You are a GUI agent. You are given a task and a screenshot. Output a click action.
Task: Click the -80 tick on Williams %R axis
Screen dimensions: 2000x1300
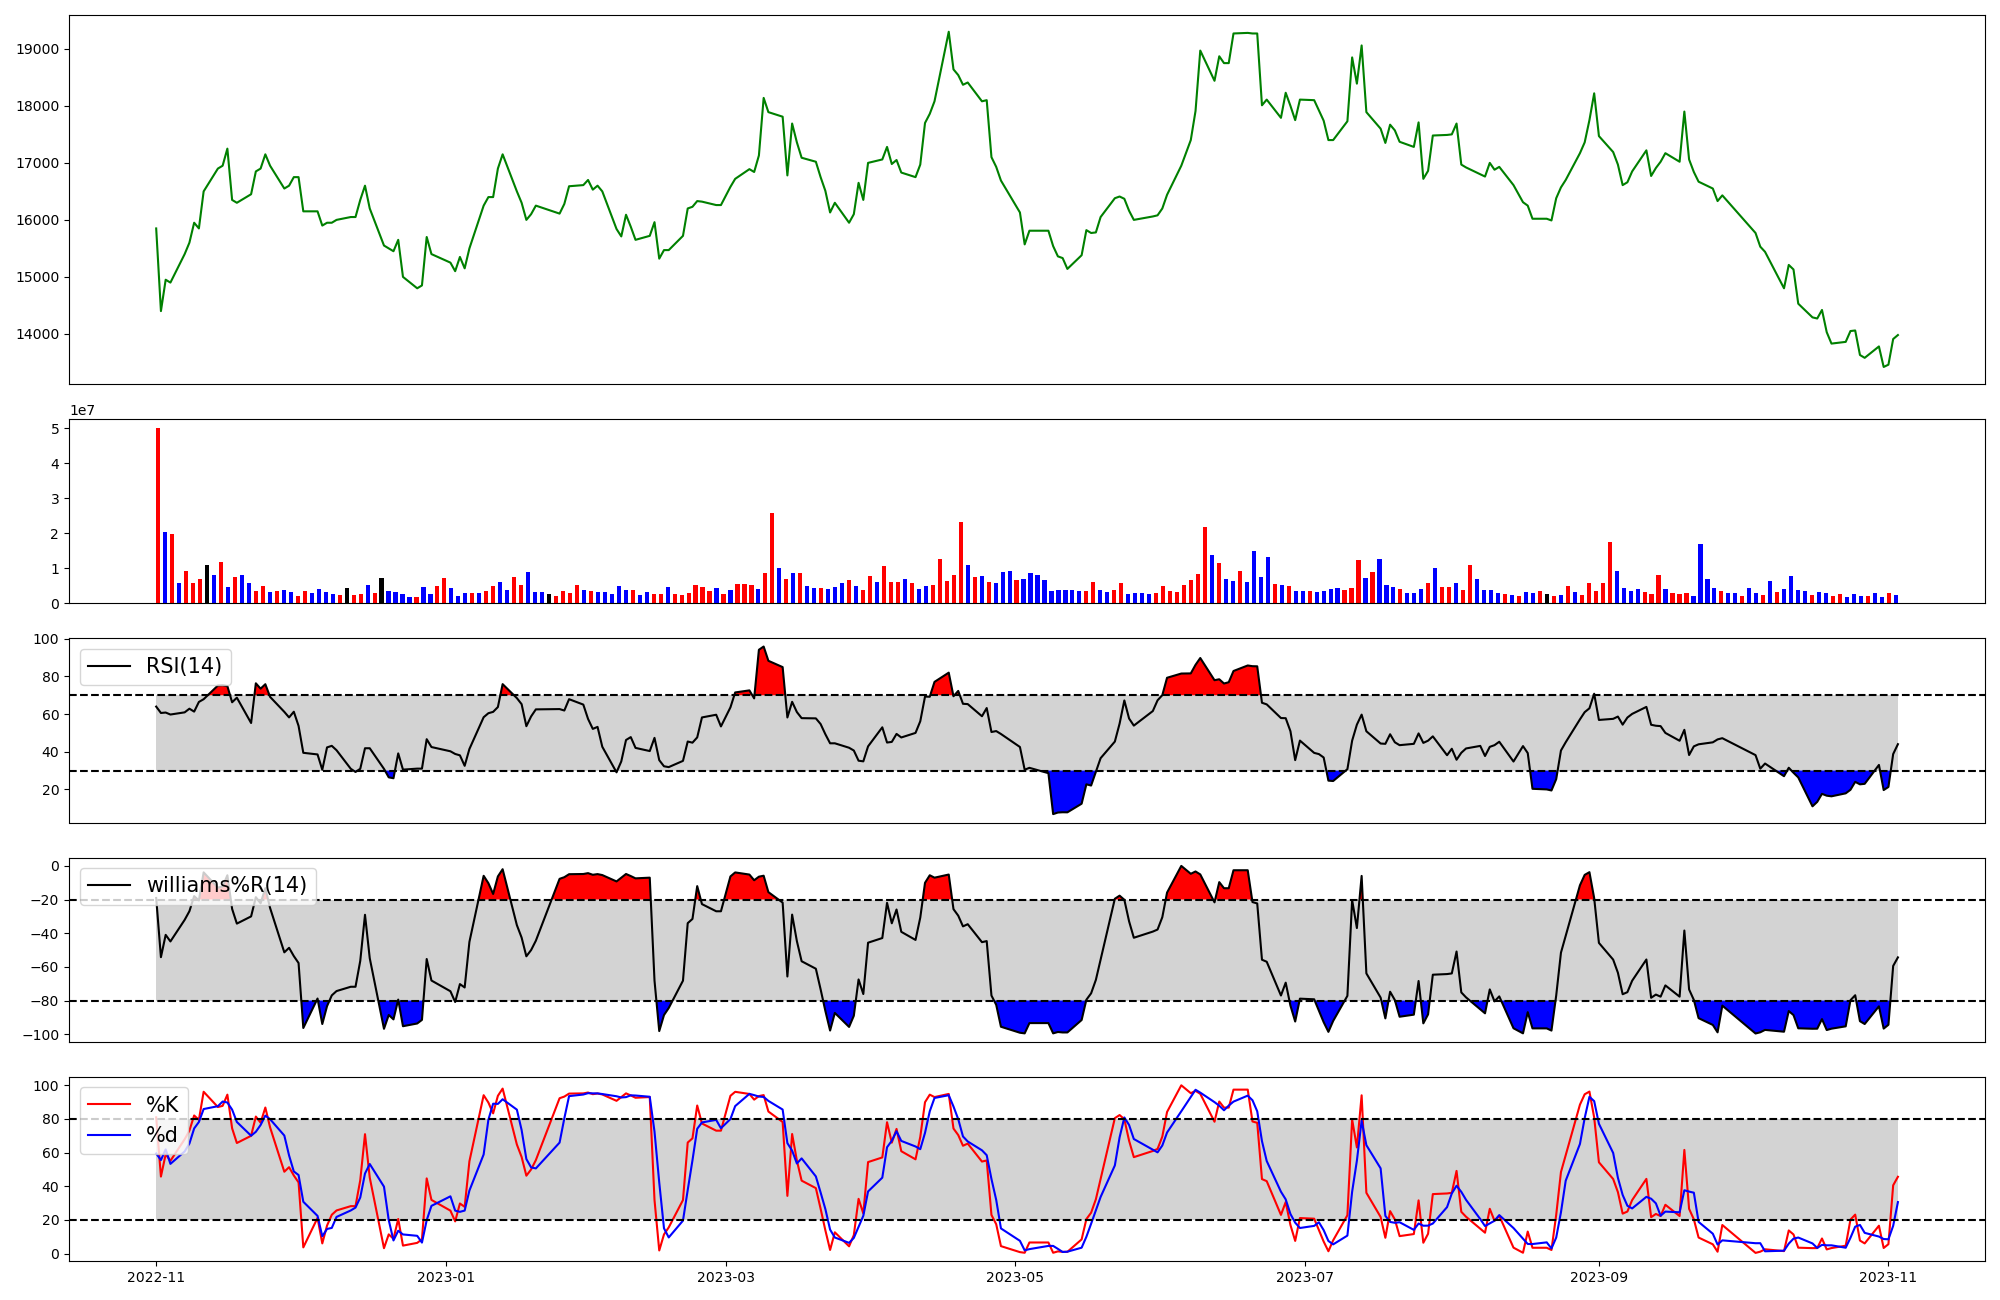click(x=45, y=1001)
